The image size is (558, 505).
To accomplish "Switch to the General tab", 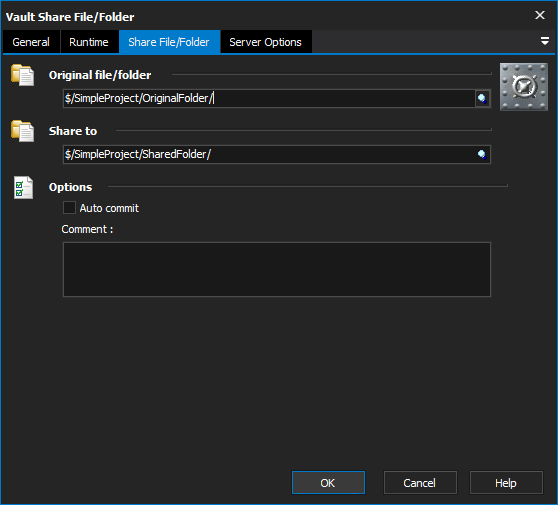I will click(x=31, y=42).
